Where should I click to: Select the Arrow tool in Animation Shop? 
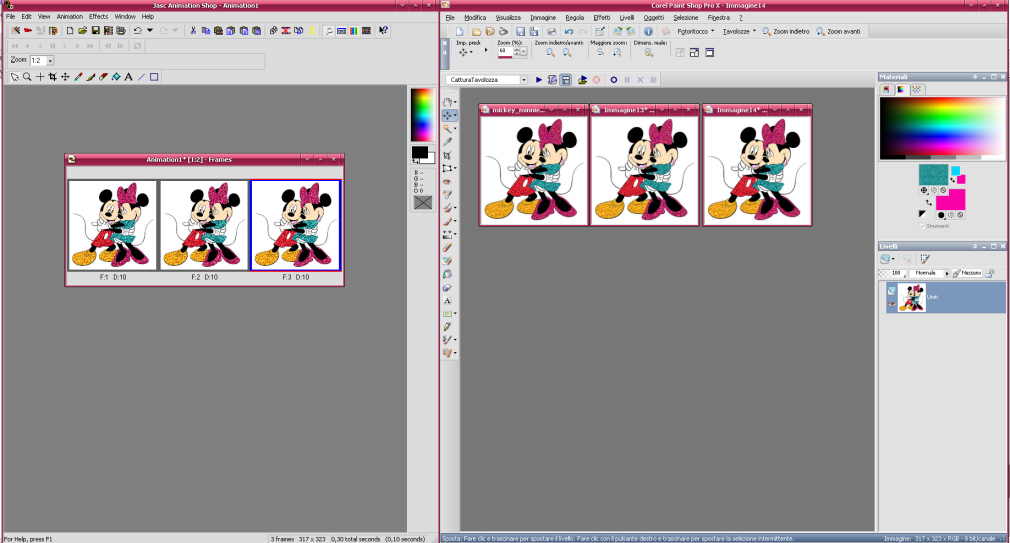[x=15, y=77]
